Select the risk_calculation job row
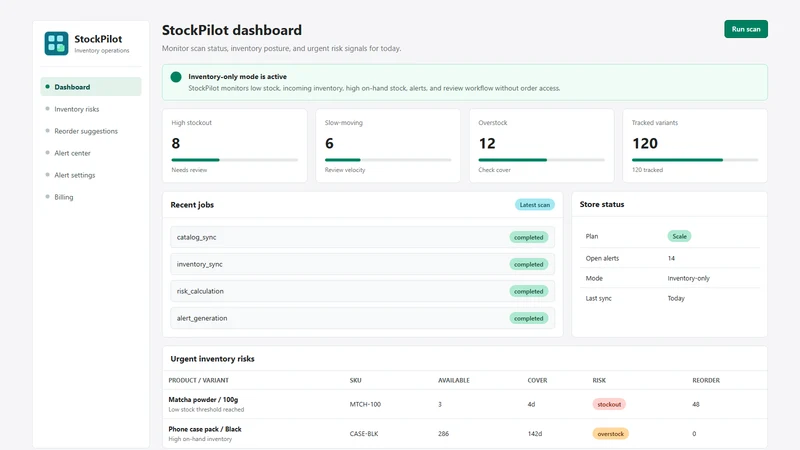 [362, 291]
